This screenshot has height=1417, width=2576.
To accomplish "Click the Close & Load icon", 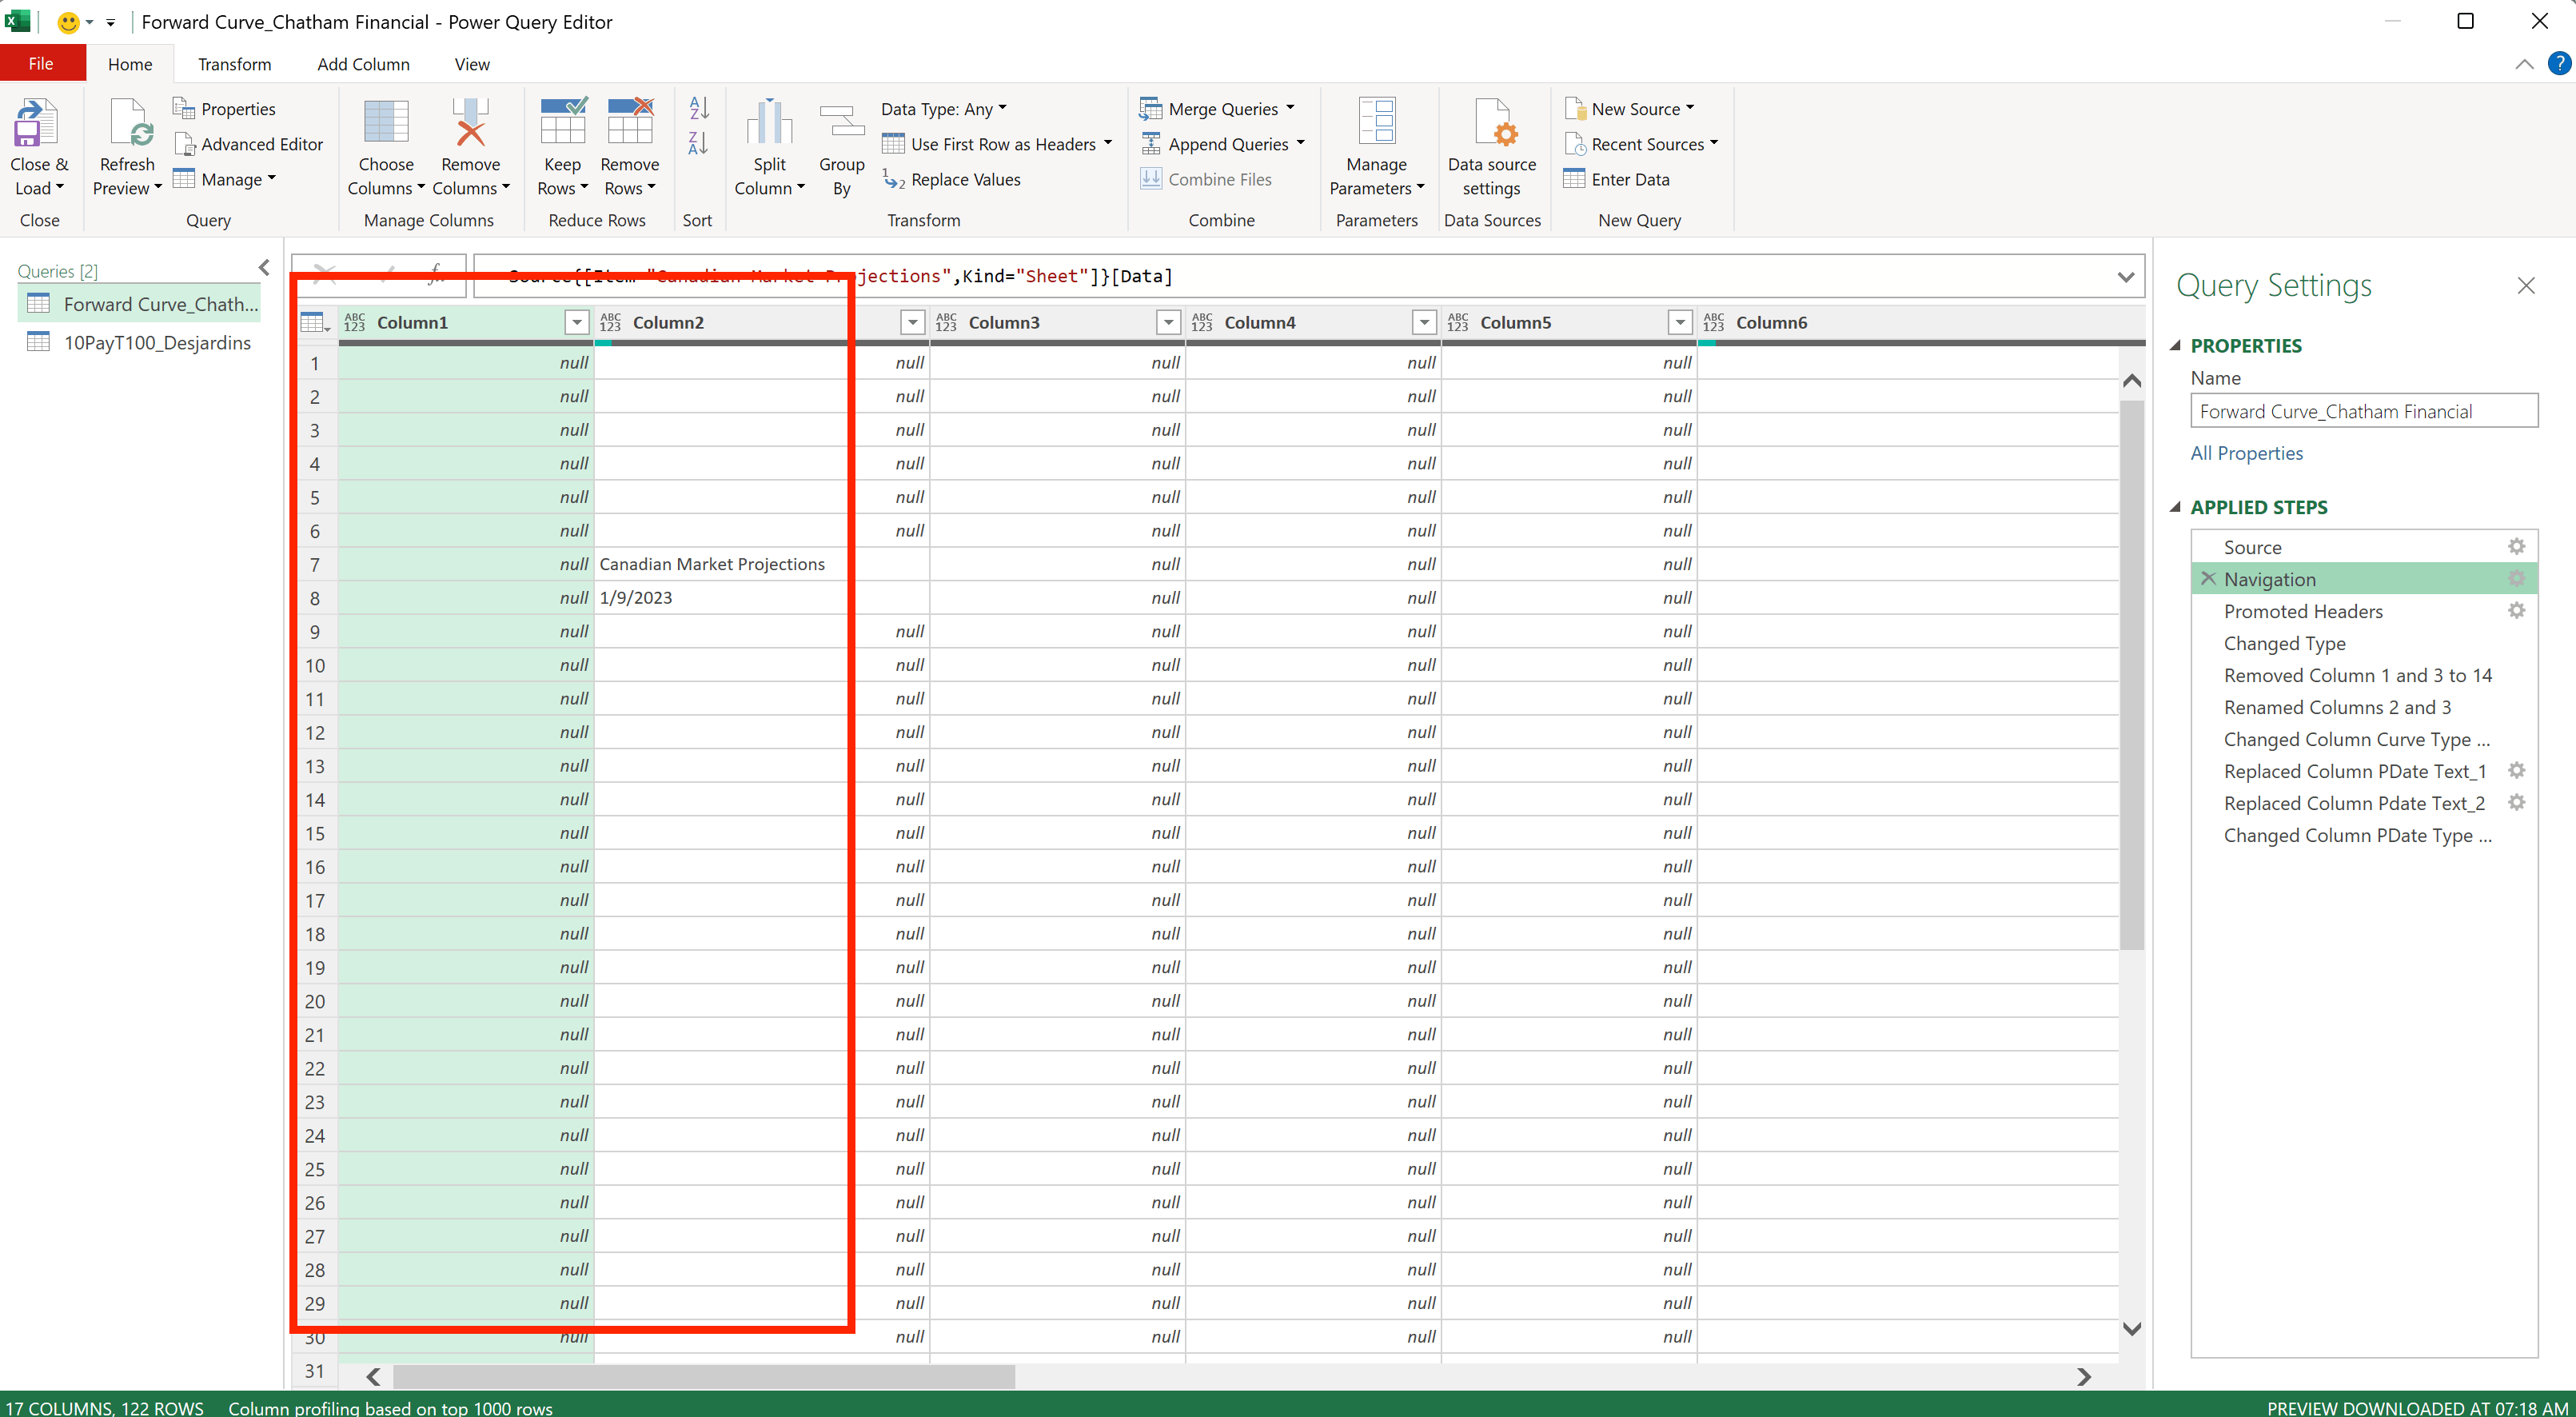I will 36,123.
